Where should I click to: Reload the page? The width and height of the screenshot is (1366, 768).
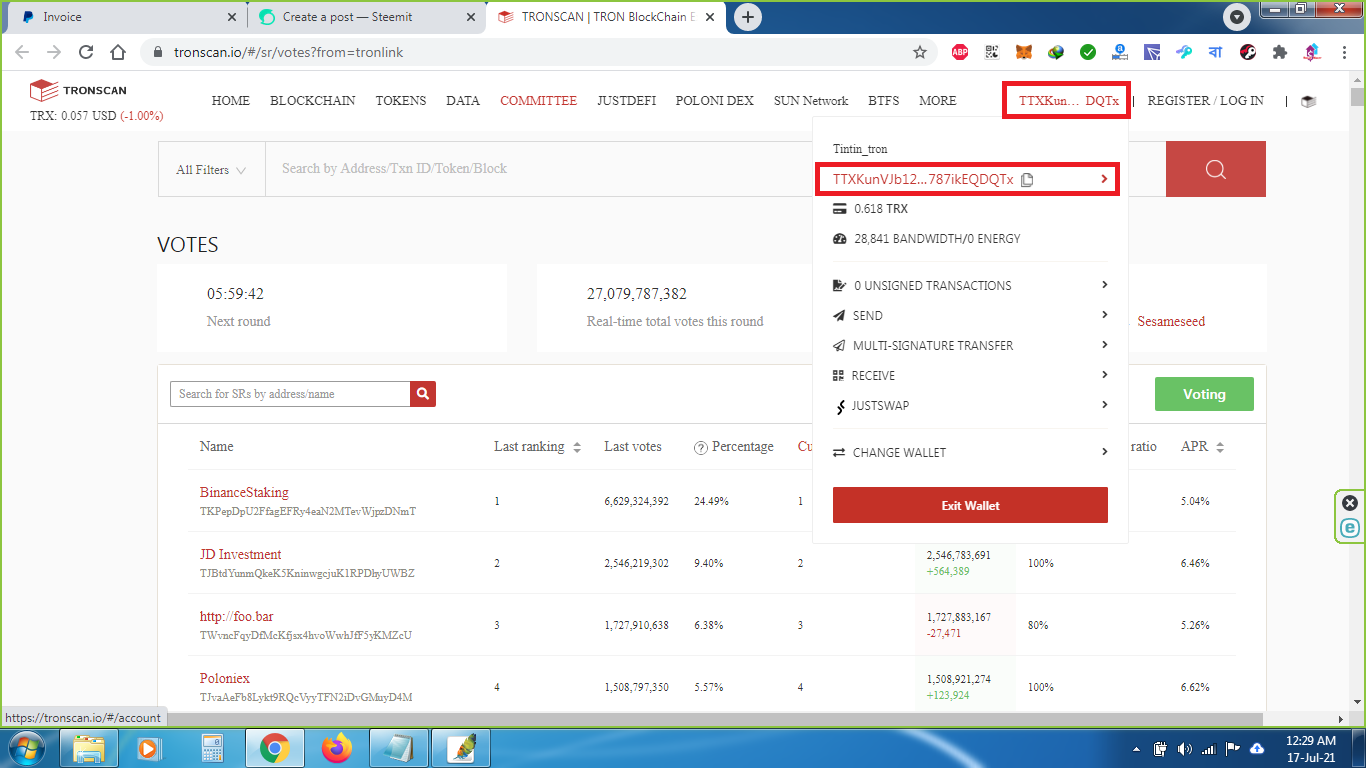click(86, 52)
